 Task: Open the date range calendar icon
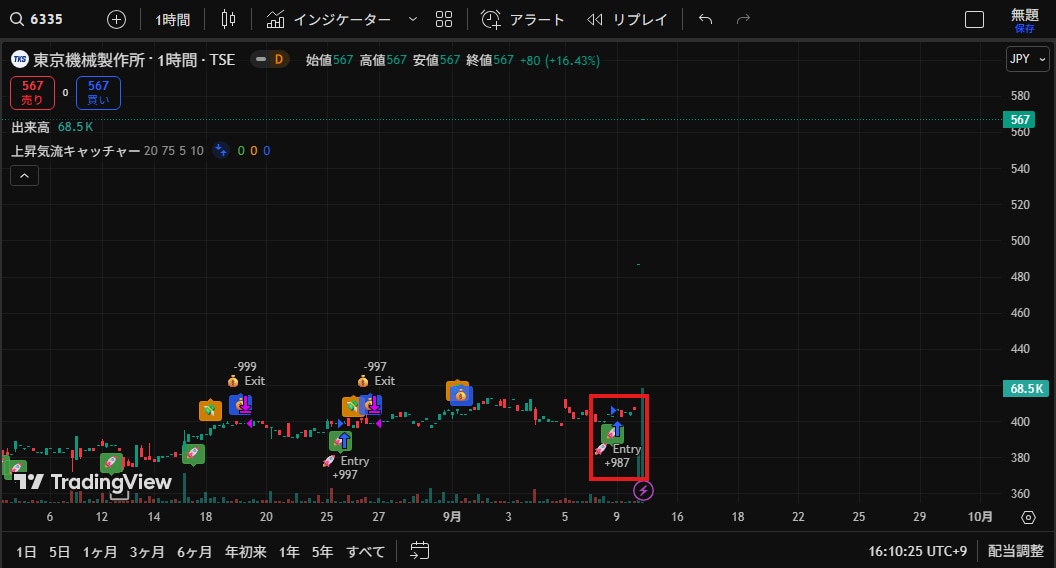pos(420,550)
